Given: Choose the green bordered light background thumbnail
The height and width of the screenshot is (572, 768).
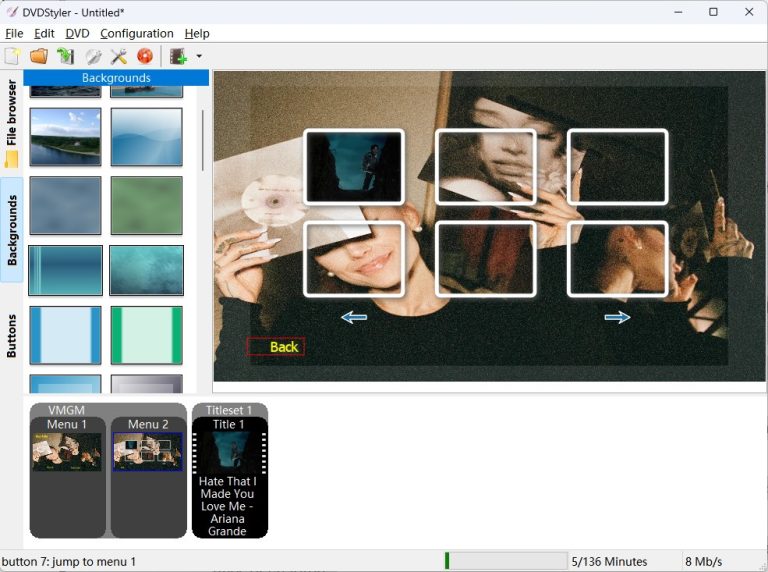Looking at the screenshot, I should tap(146, 335).
